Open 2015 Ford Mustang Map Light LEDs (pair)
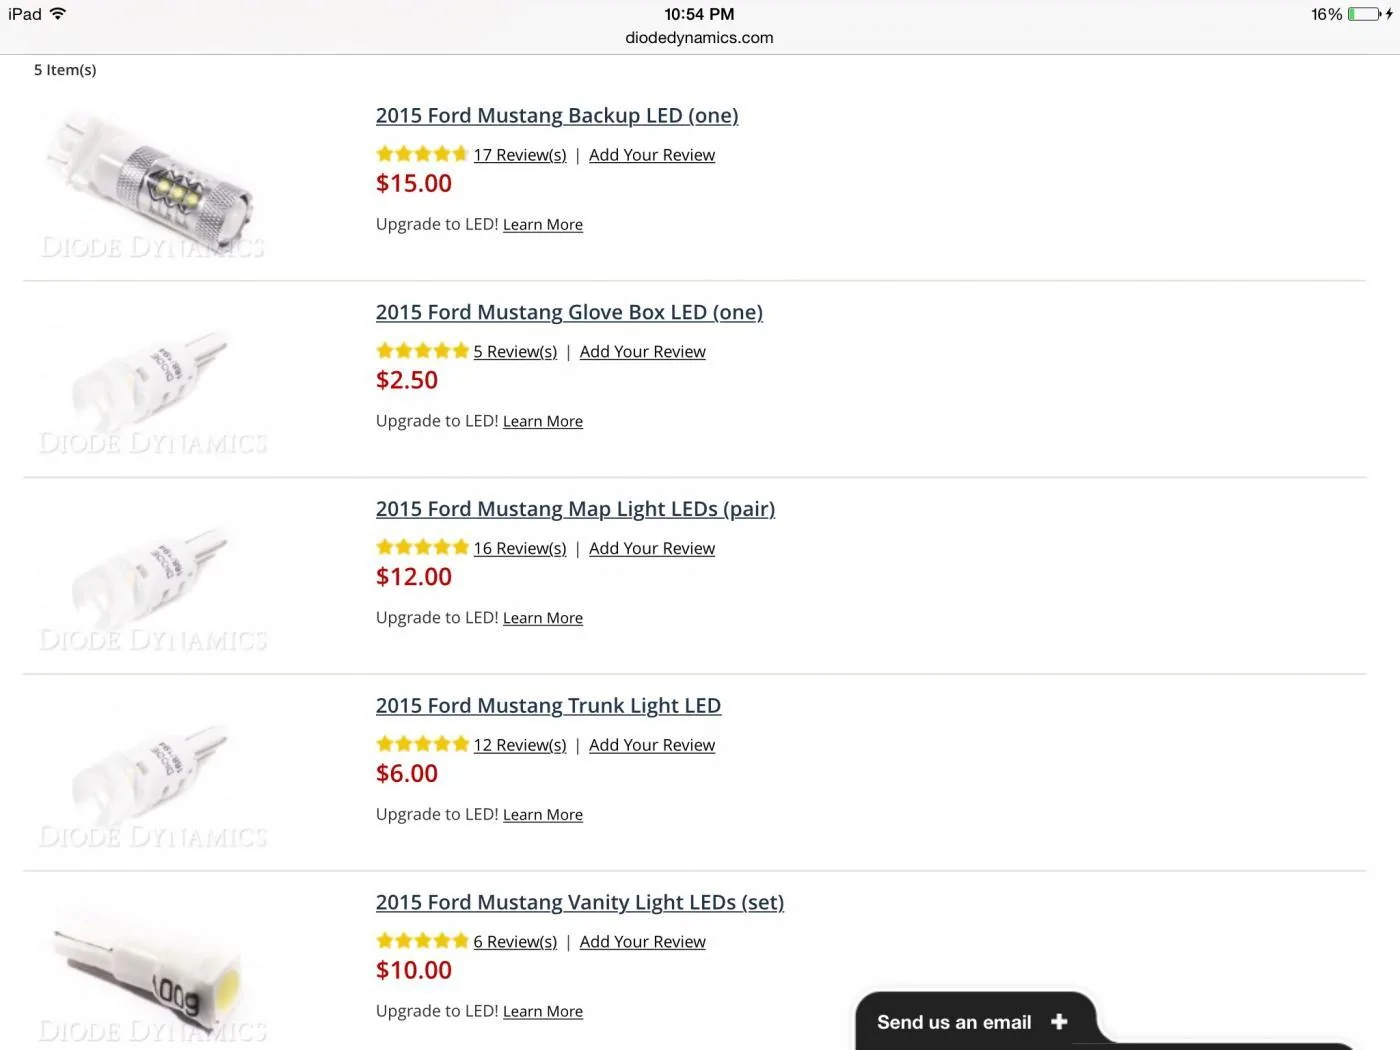The image size is (1400, 1050). pyautogui.click(x=575, y=509)
